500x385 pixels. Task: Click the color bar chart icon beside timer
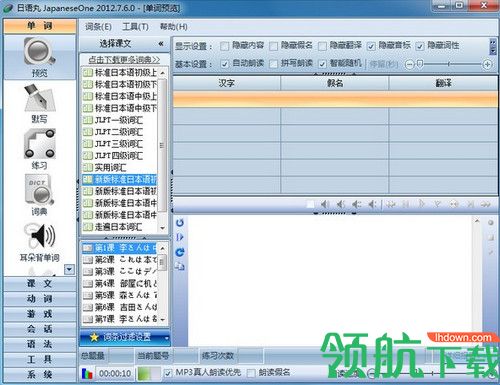[x=87, y=374]
